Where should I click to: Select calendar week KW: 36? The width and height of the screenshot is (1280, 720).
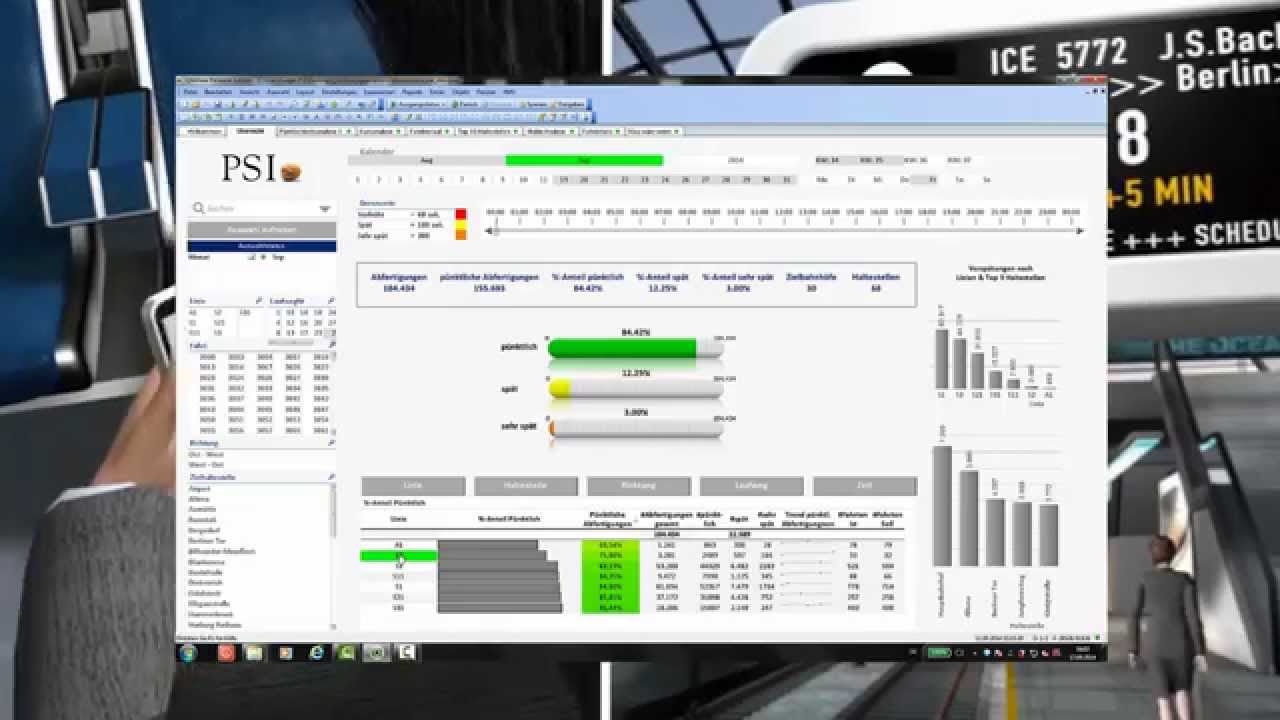[x=916, y=160]
